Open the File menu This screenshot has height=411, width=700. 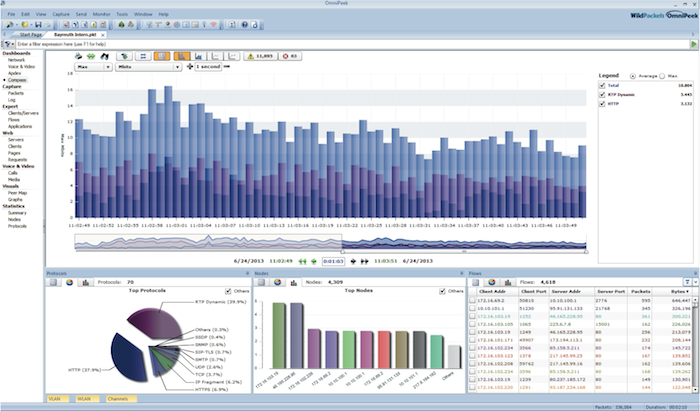[11, 14]
